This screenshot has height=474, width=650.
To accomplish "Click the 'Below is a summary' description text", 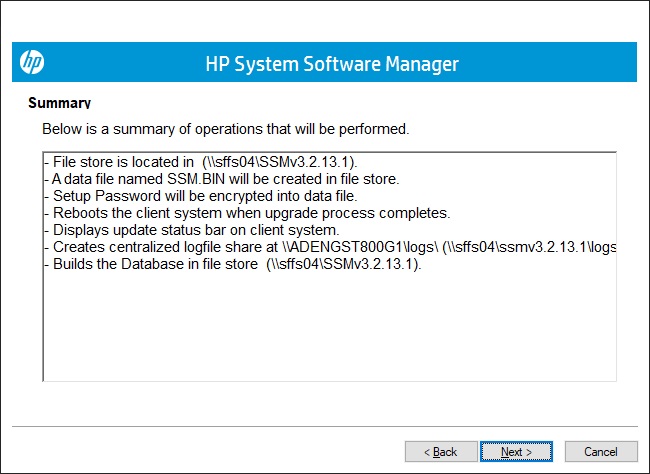I will coord(225,129).
